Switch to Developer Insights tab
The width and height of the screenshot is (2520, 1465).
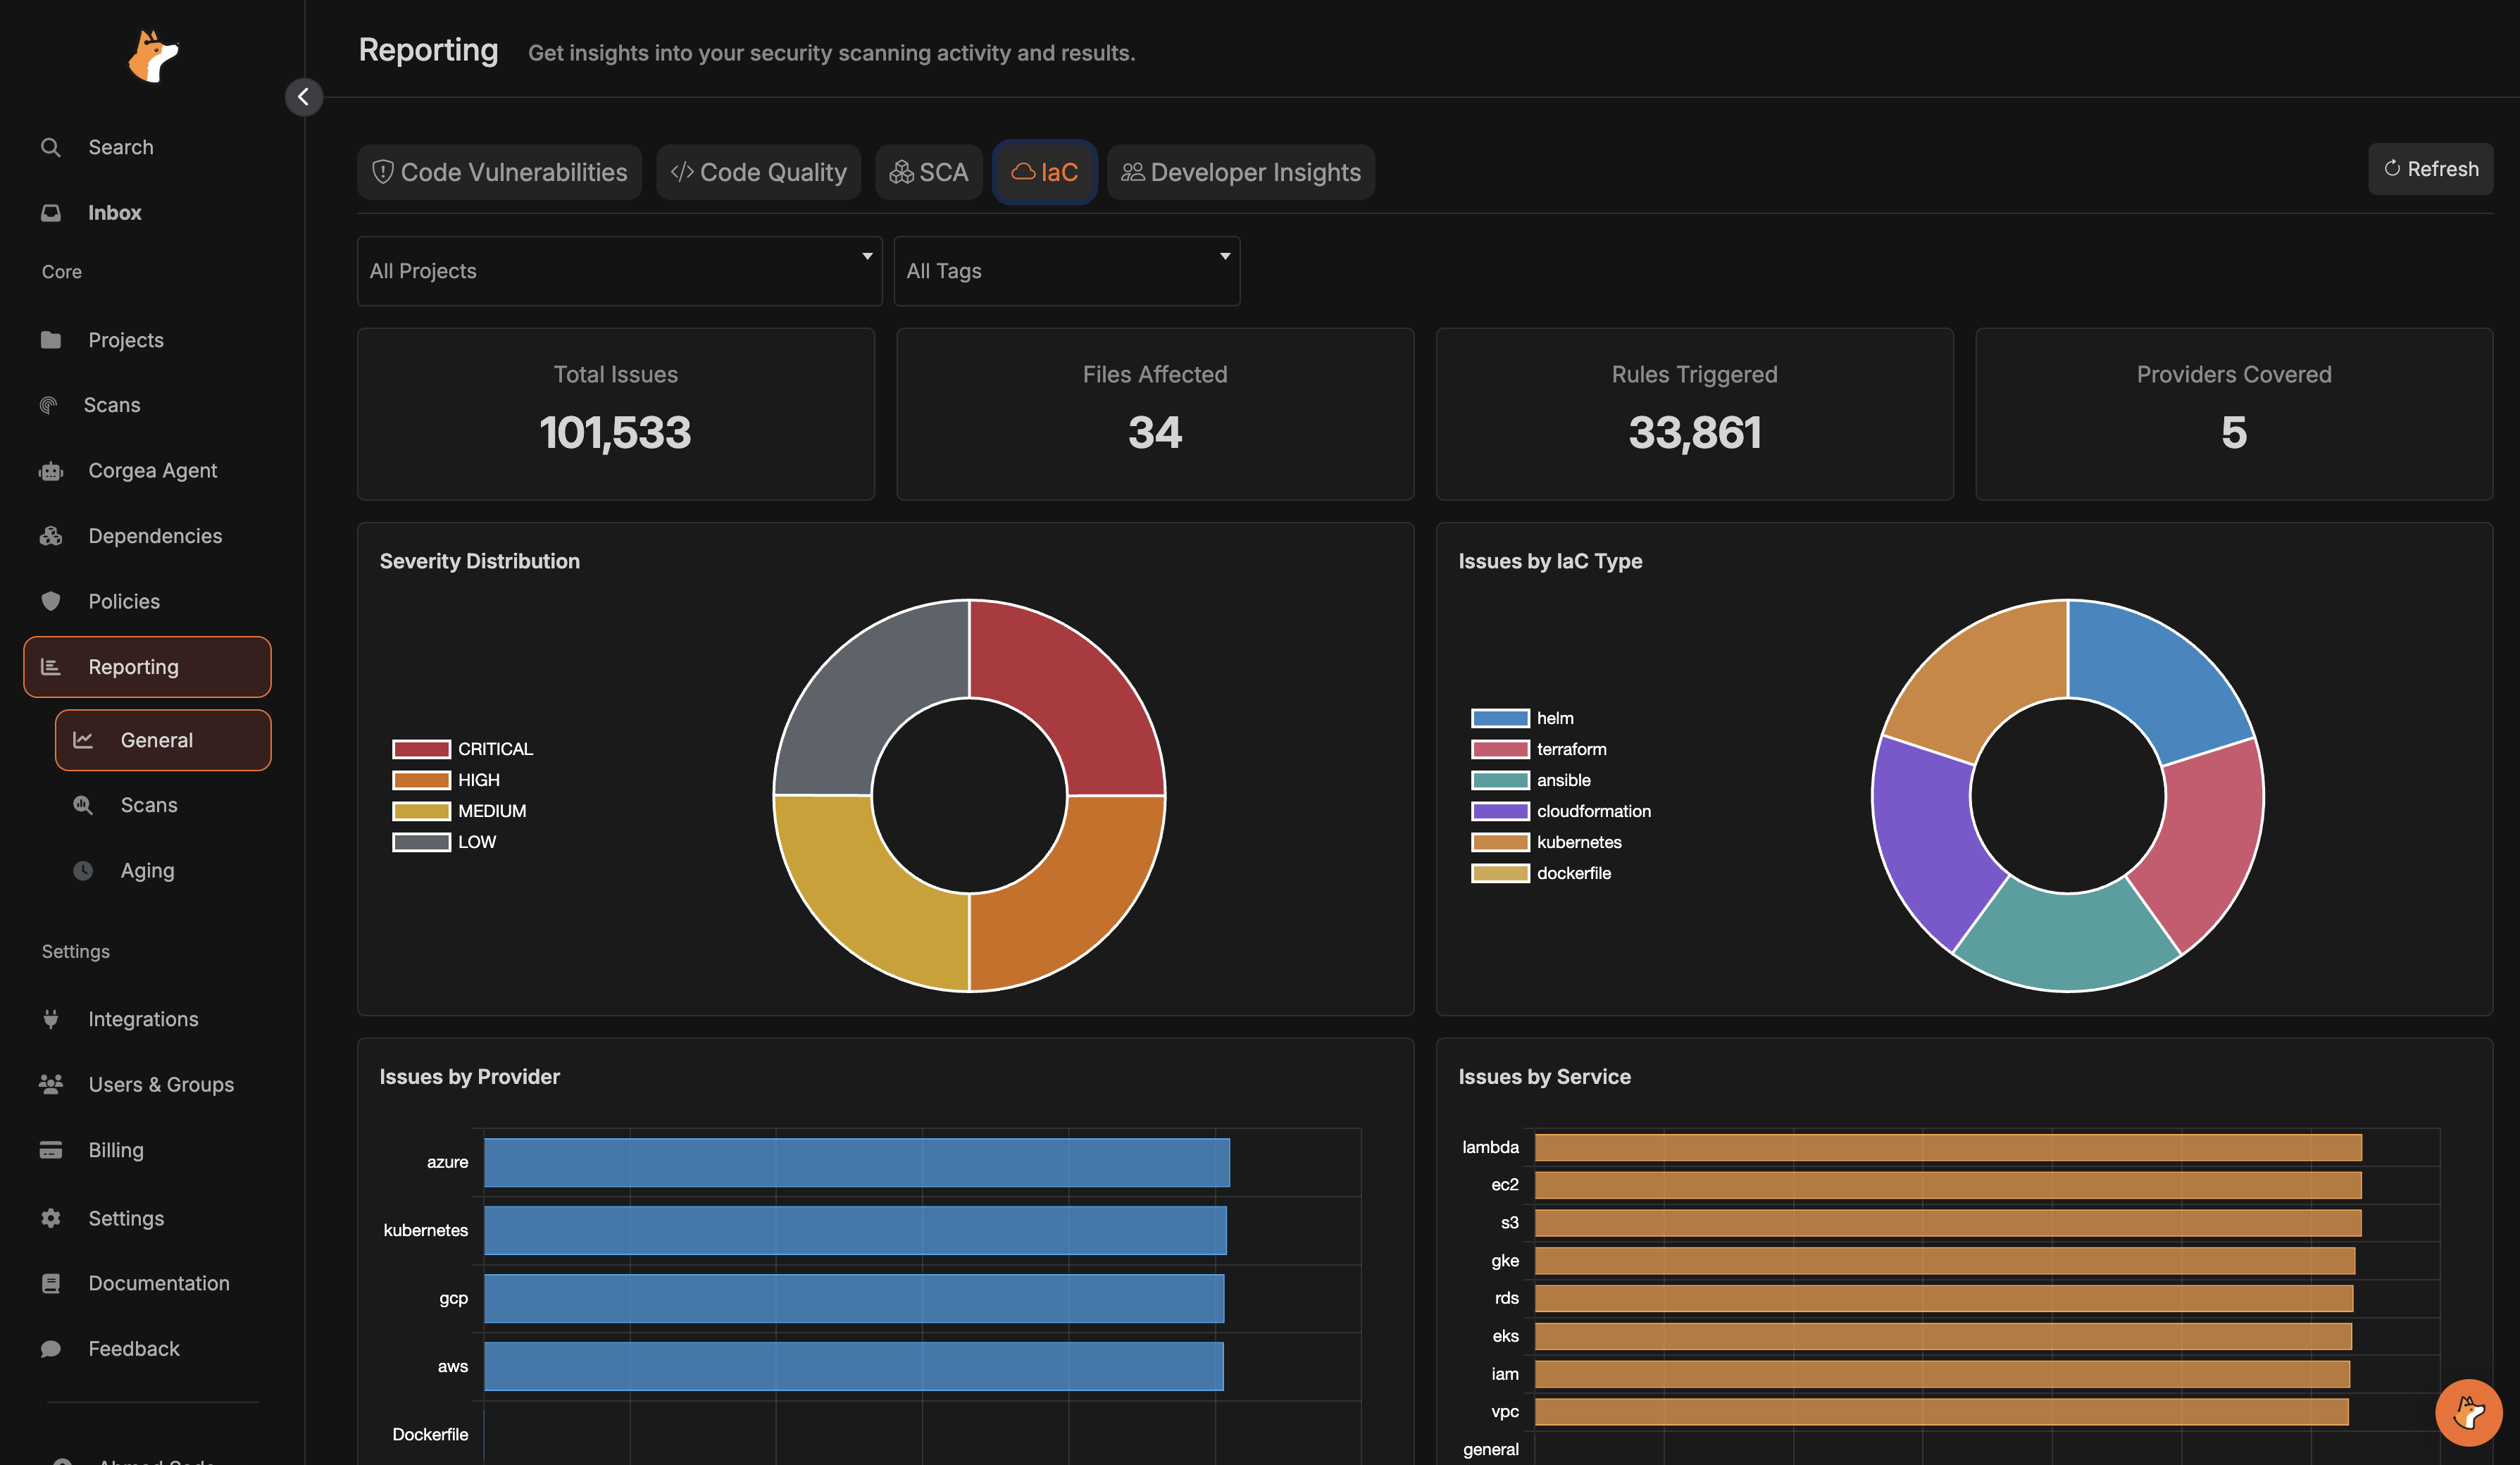[x=1240, y=172]
